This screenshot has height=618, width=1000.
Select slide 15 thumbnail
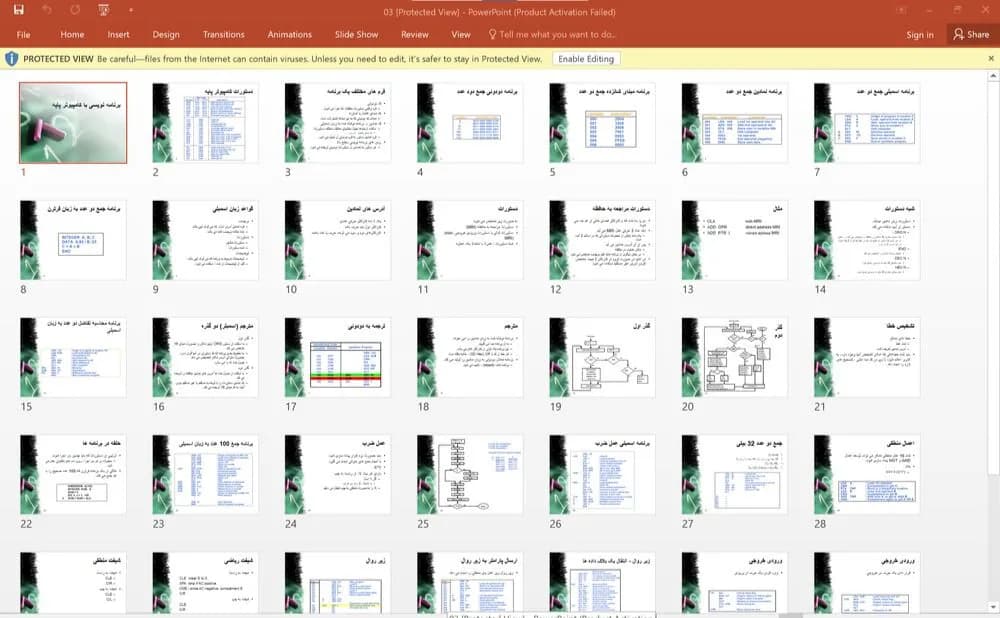[73, 357]
